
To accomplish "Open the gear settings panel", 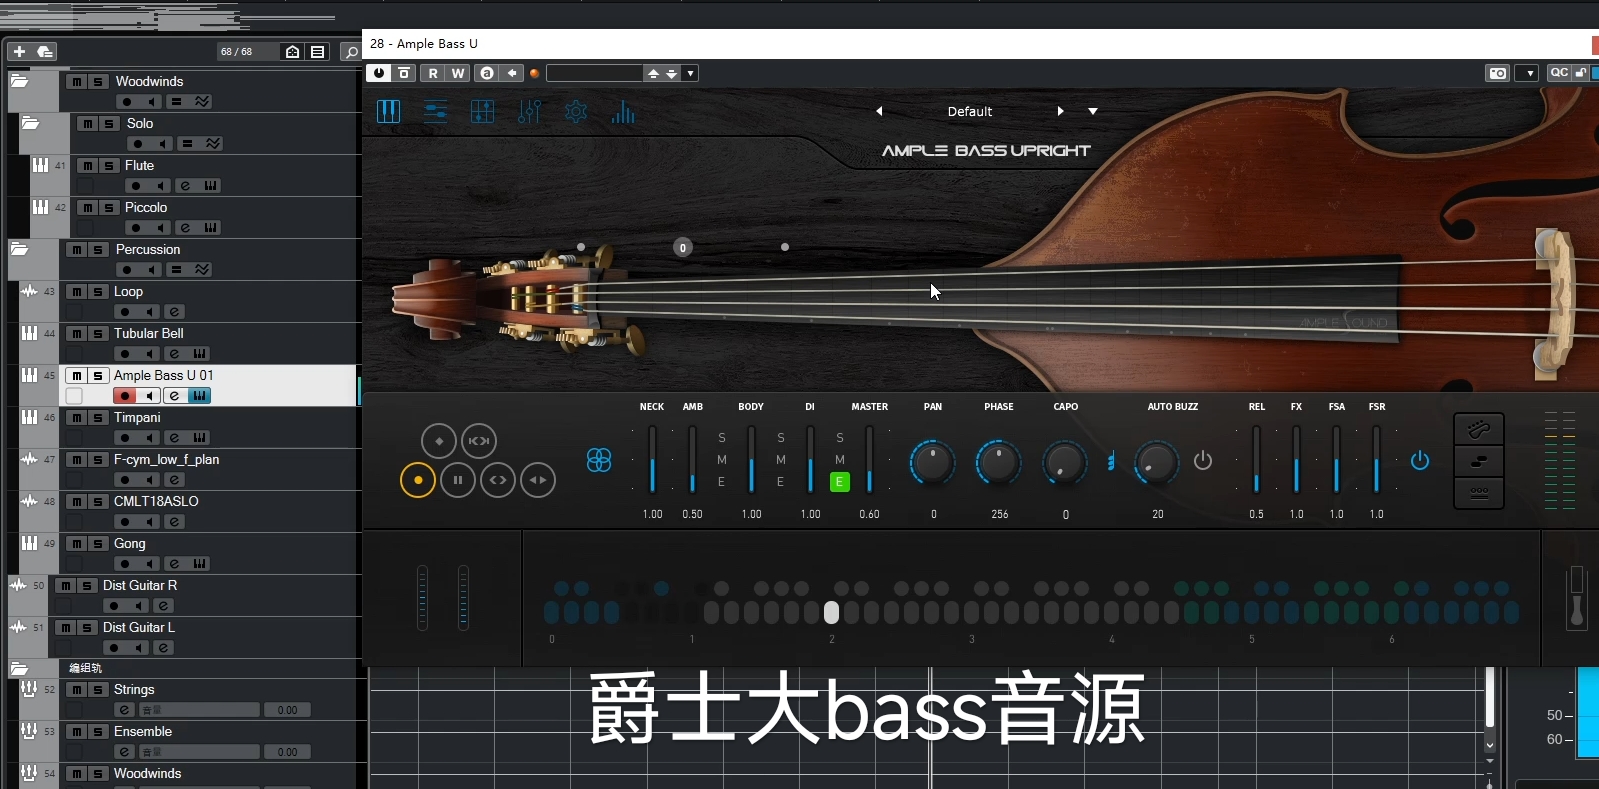I will coord(576,112).
